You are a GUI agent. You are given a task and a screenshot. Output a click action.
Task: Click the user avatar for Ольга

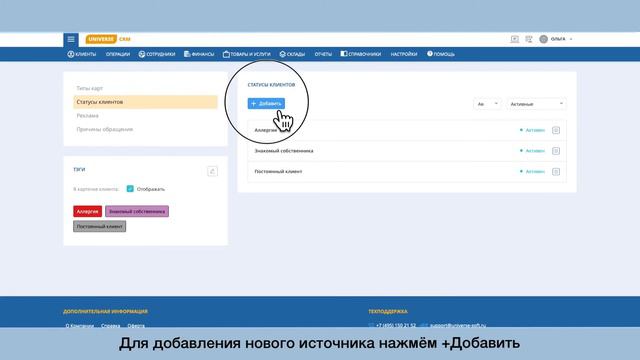pos(543,39)
